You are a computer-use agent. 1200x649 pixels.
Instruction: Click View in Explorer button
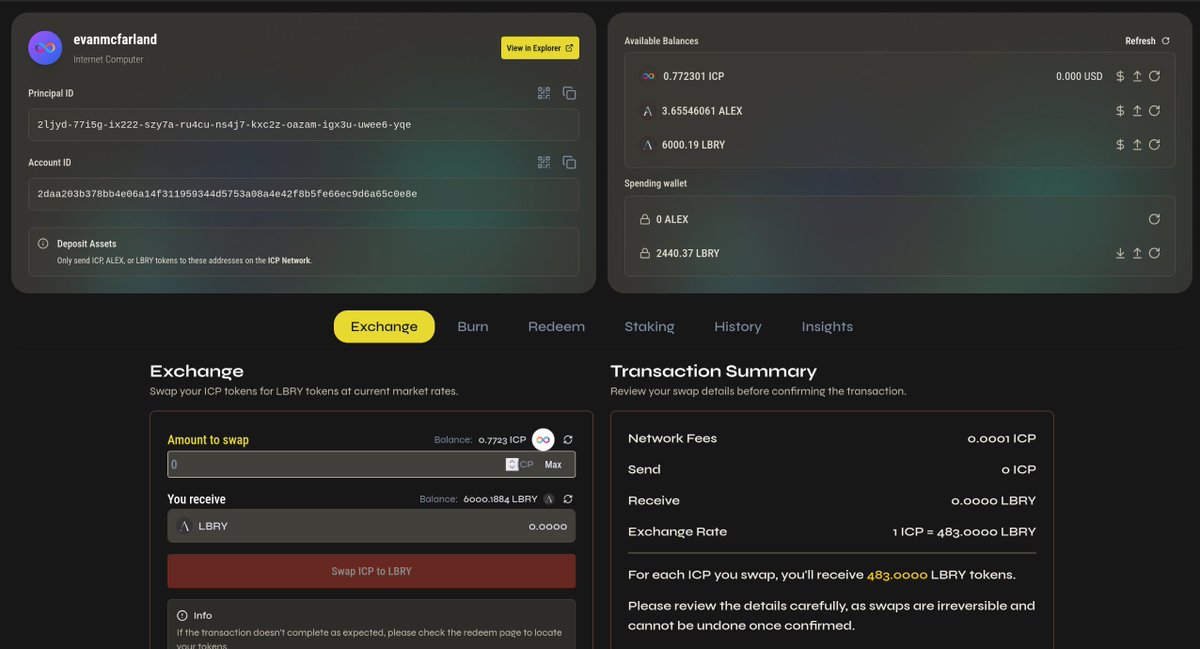click(x=540, y=48)
